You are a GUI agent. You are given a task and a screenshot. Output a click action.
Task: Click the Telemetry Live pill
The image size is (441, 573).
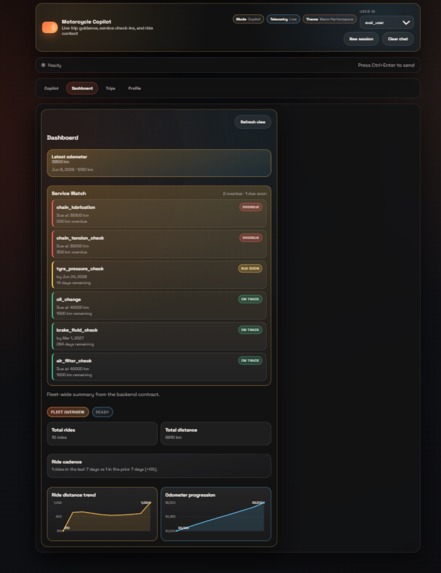tap(283, 19)
